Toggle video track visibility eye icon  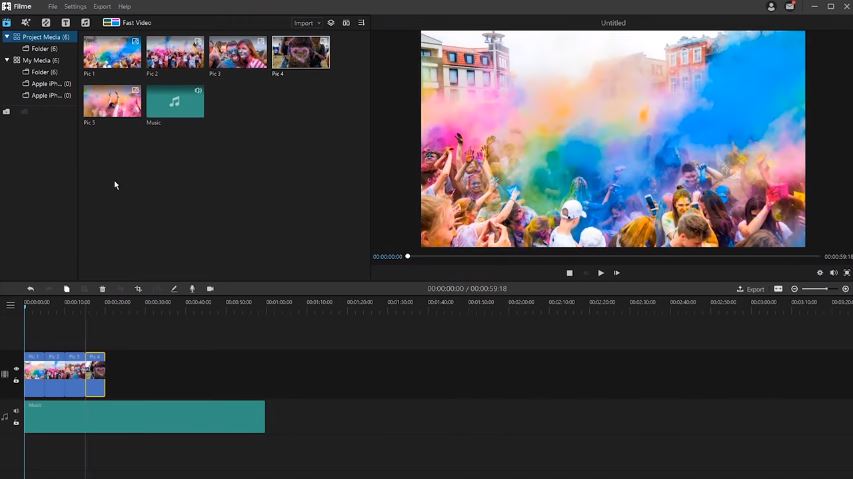click(16, 369)
